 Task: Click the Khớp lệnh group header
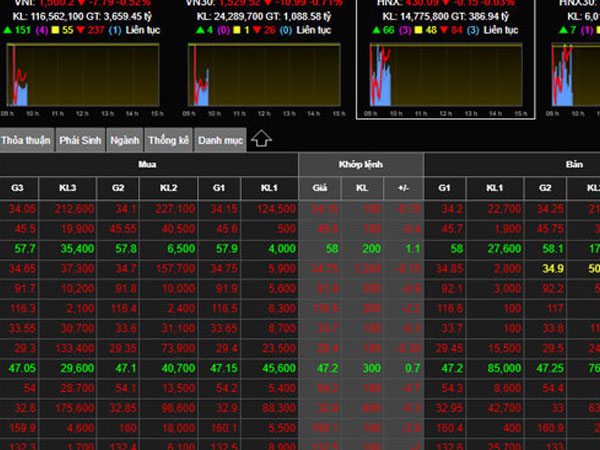coord(360,163)
